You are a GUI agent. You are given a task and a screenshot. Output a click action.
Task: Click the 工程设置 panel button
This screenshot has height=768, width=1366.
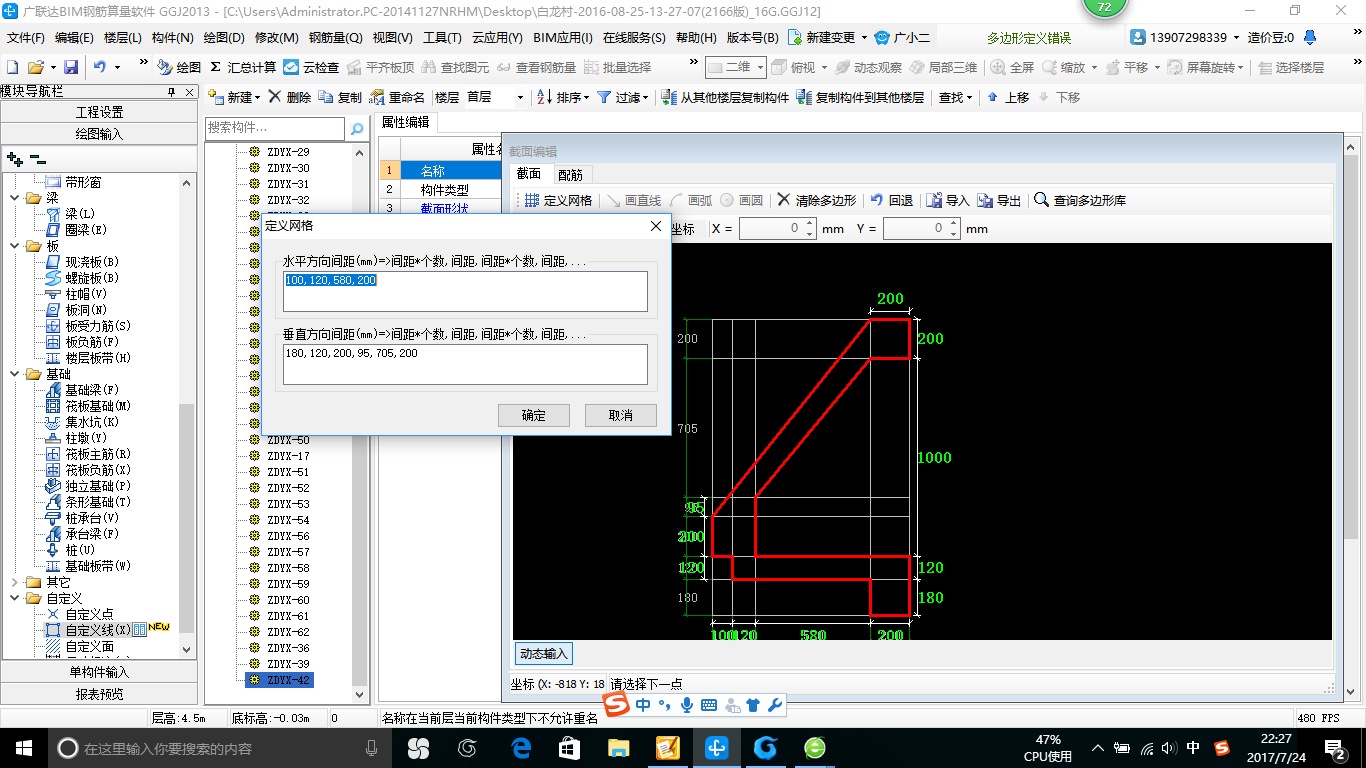pyautogui.click(x=99, y=112)
